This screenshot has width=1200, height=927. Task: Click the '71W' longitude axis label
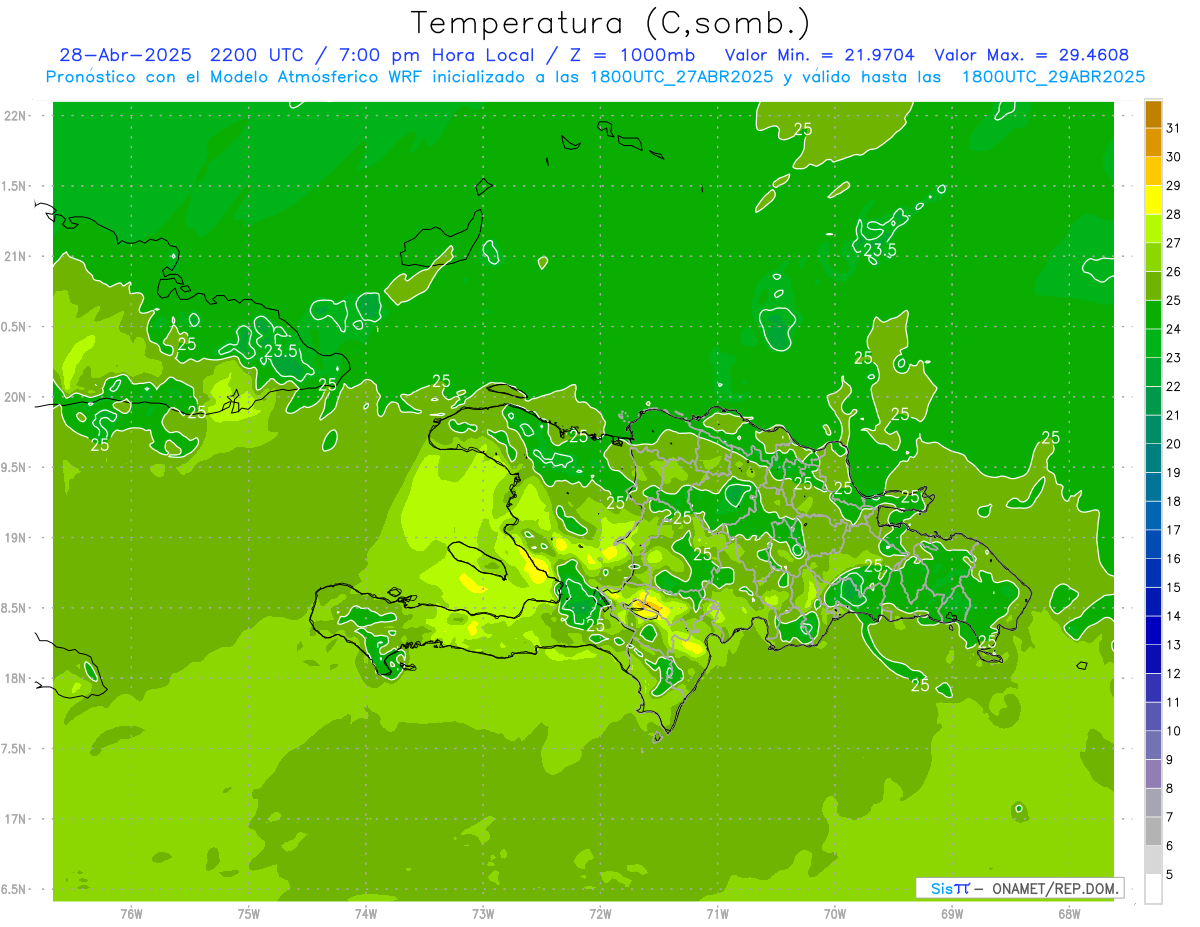point(717,913)
